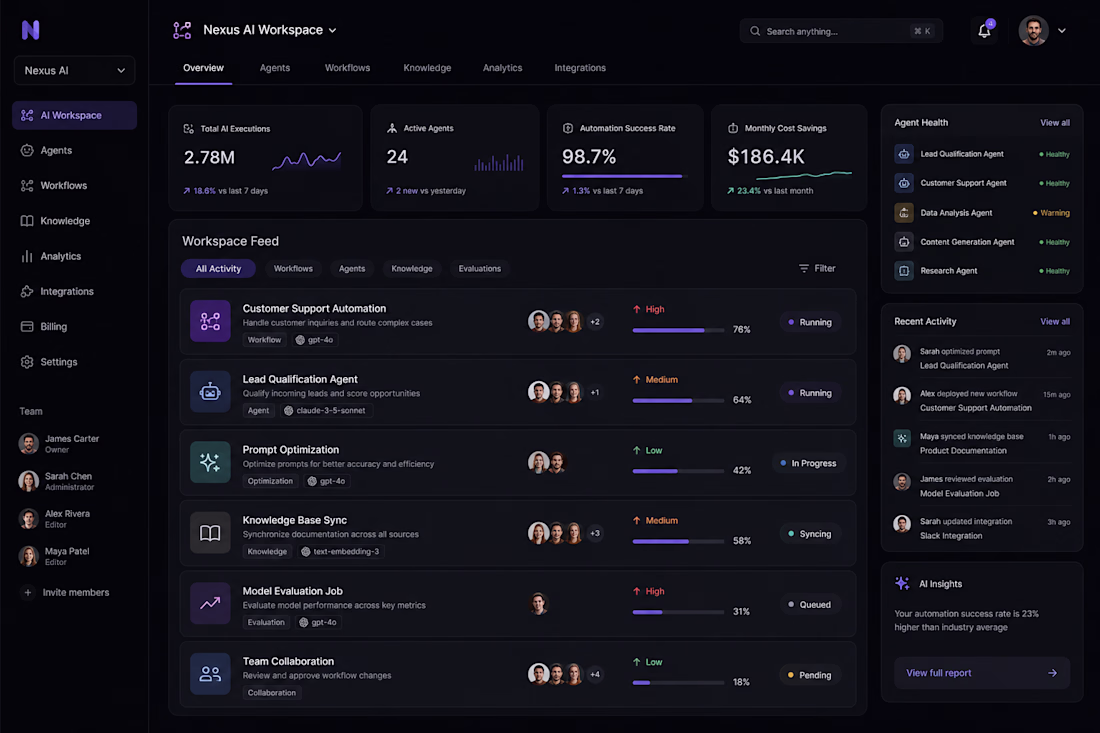This screenshot has width=1100, height=733.
Task: Click the Team Collaboration people icon
Action: (x=210, y=674)
